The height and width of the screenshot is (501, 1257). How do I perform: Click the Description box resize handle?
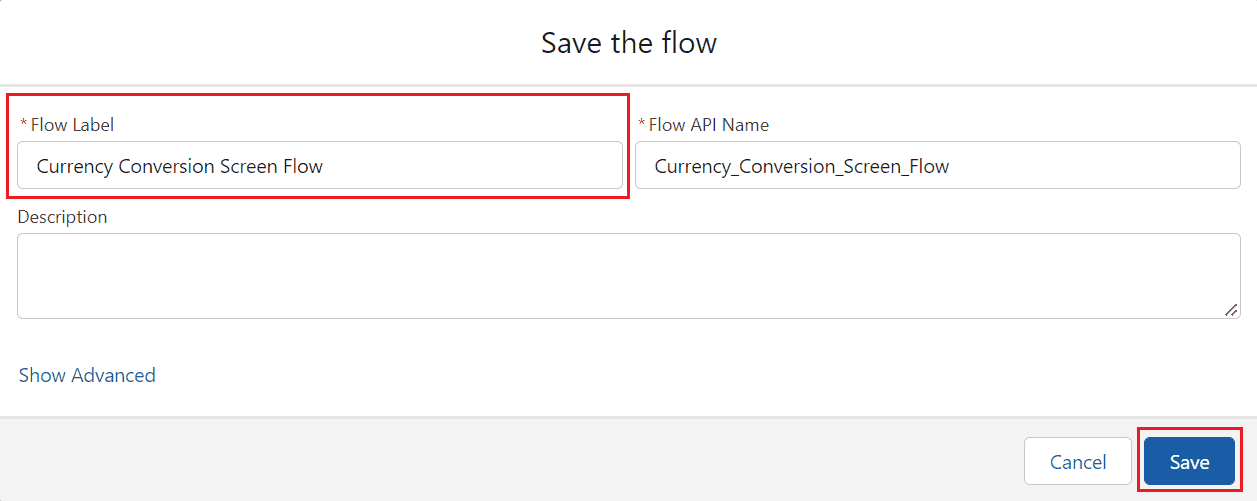pyautogui.click(x=1232, y=310)
